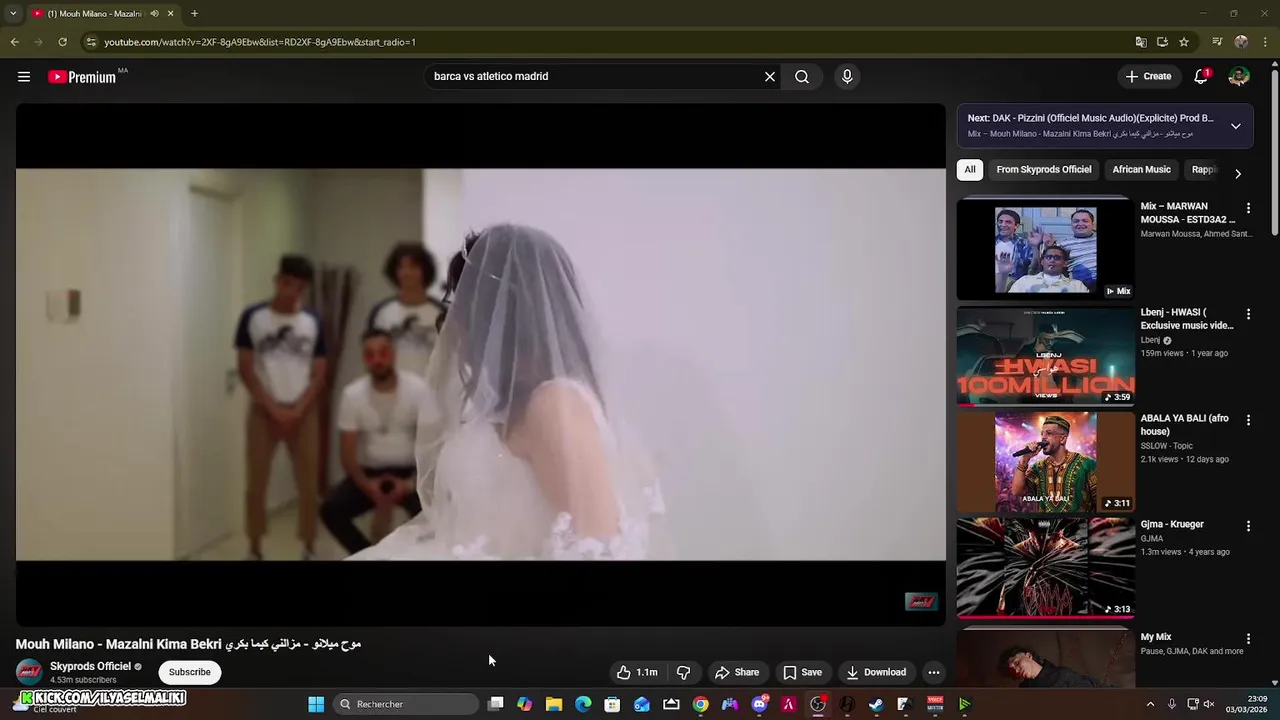The height and width of the screenshot is (720, 1280).
Task: Run search with the magnifier button
Action: coord(802,76)
